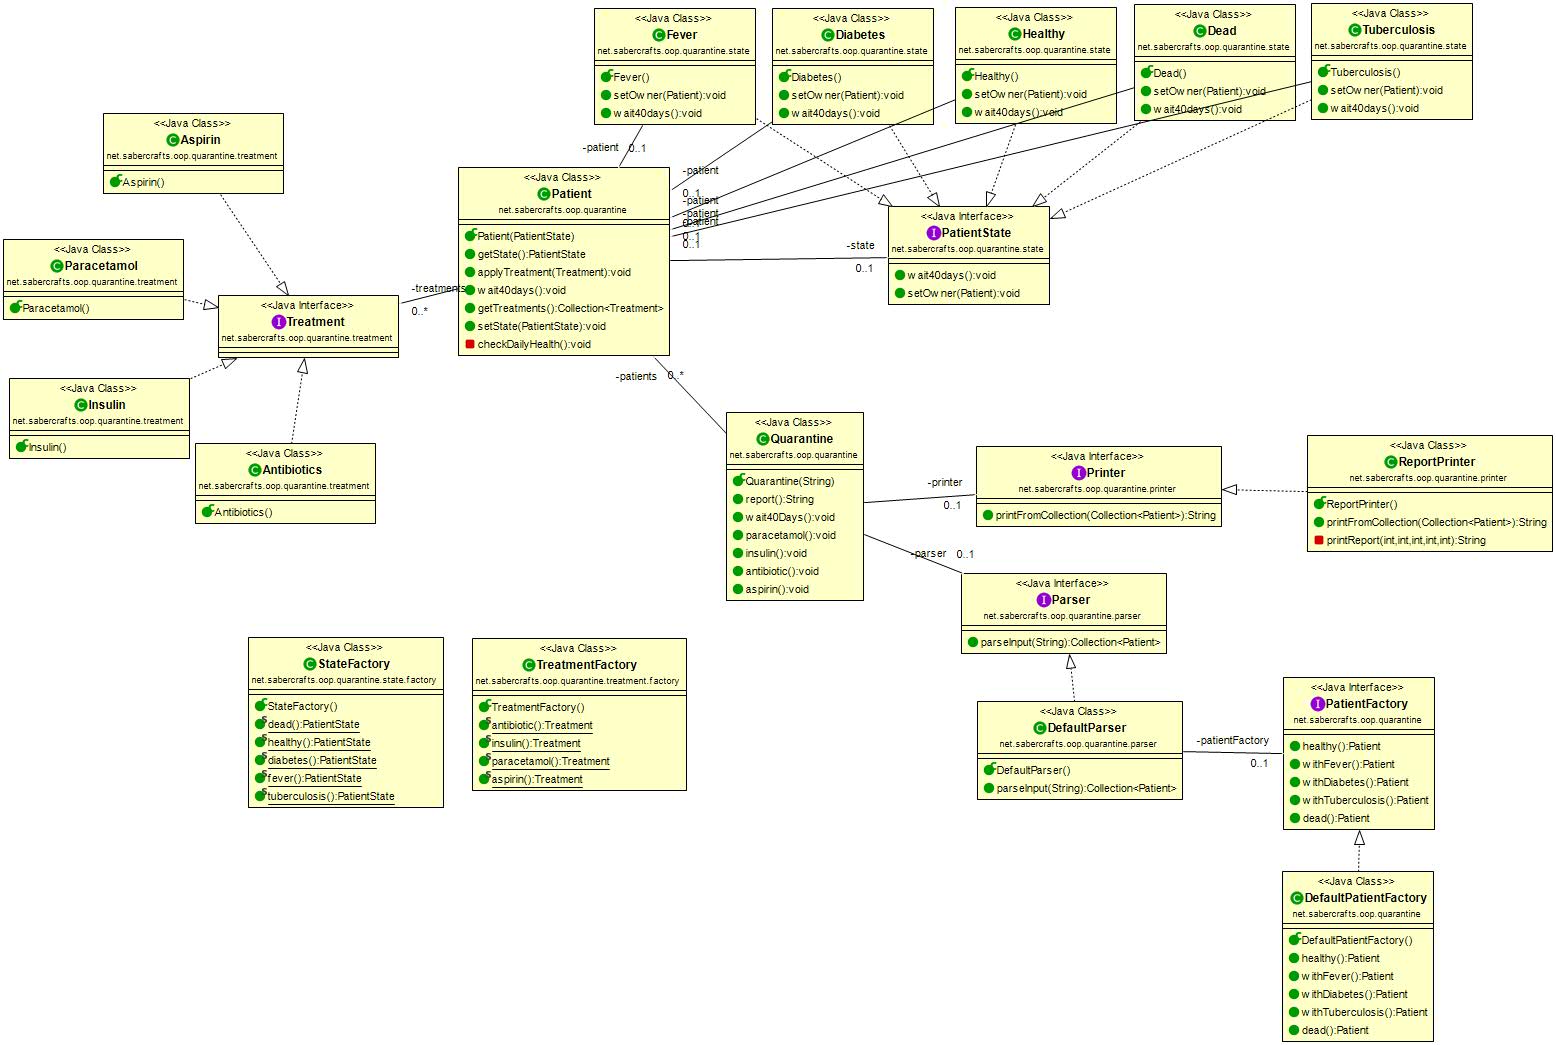Select aspirin():Treatment in TreatmentFactory
This screenshot has width=1556, height=1045.
537,780
